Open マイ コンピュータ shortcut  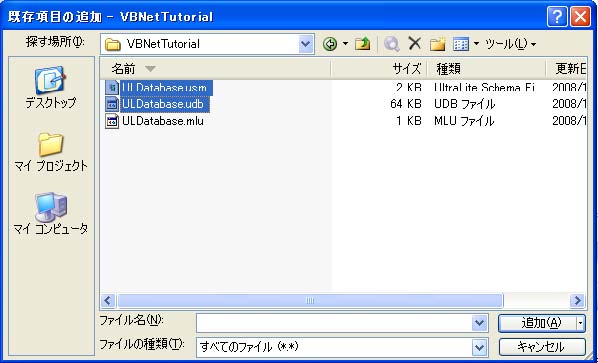pos(51,214)
